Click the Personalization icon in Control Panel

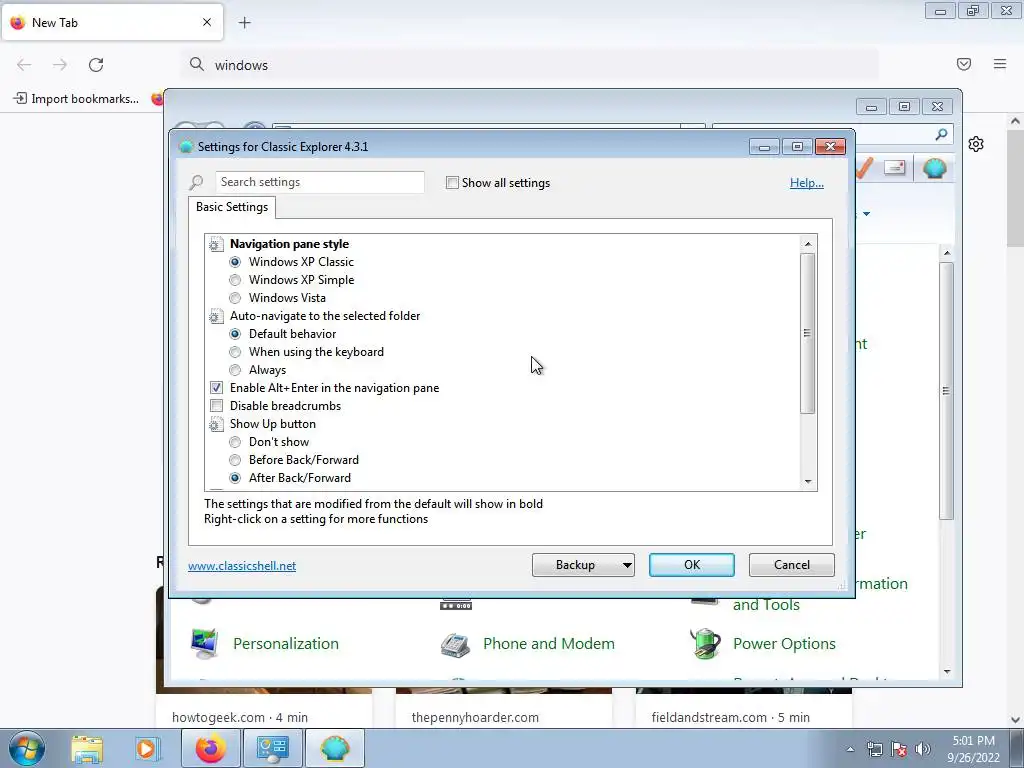pyautogui.click(x=204, y=643)
